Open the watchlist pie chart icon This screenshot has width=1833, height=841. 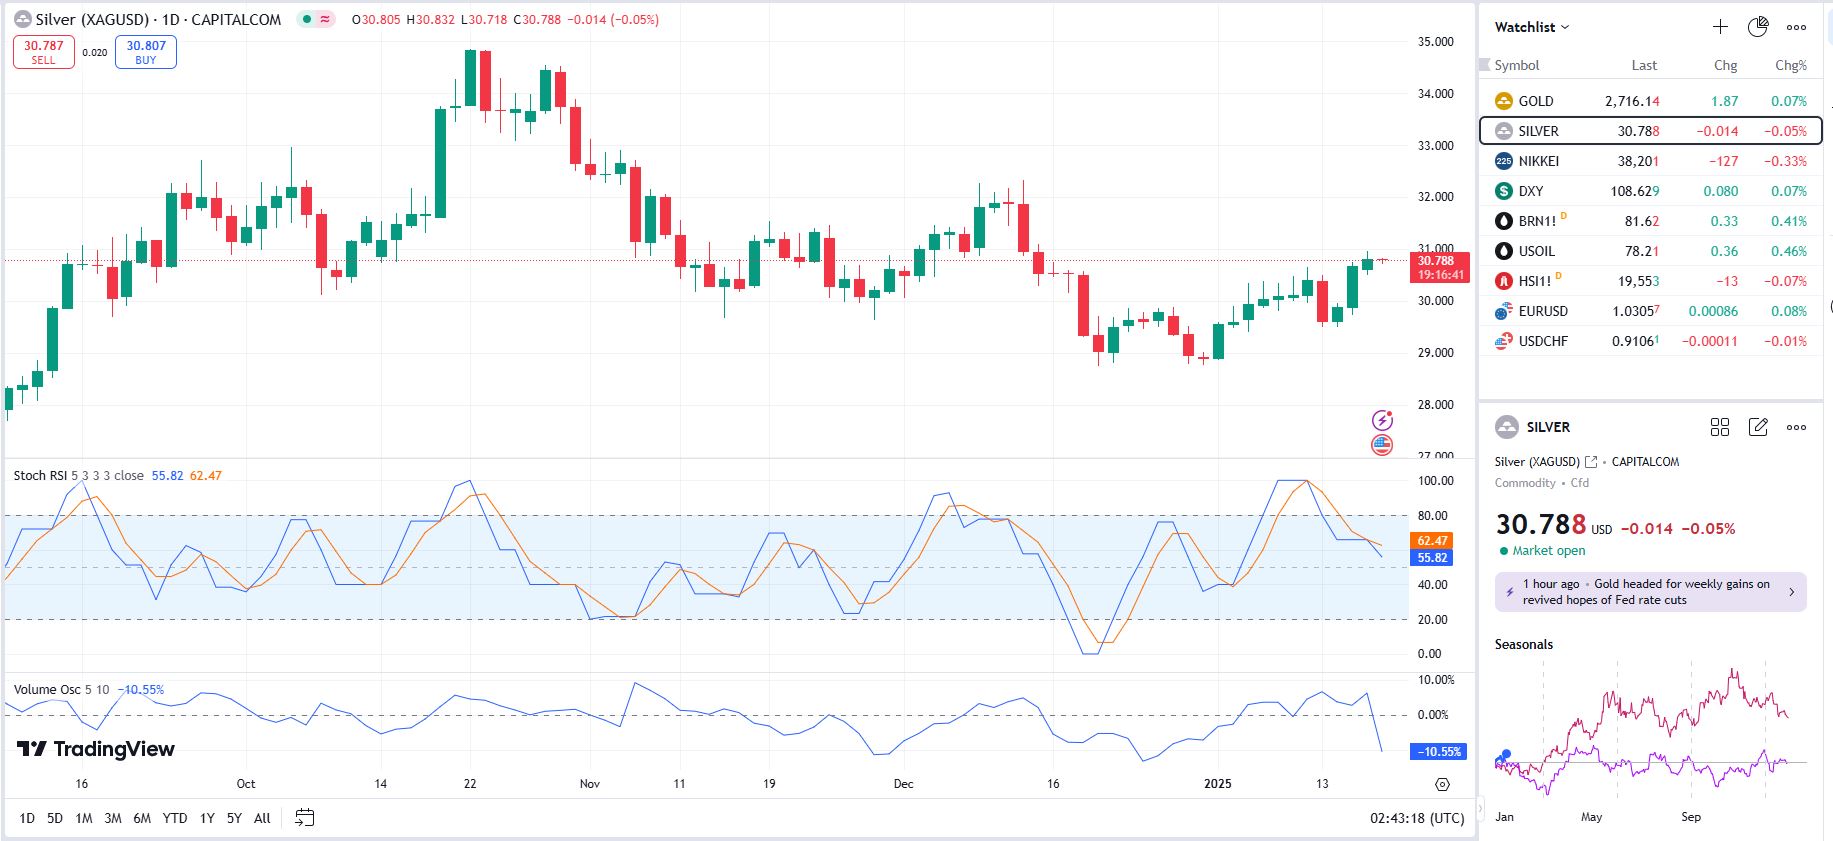[x=1758, y=27]
